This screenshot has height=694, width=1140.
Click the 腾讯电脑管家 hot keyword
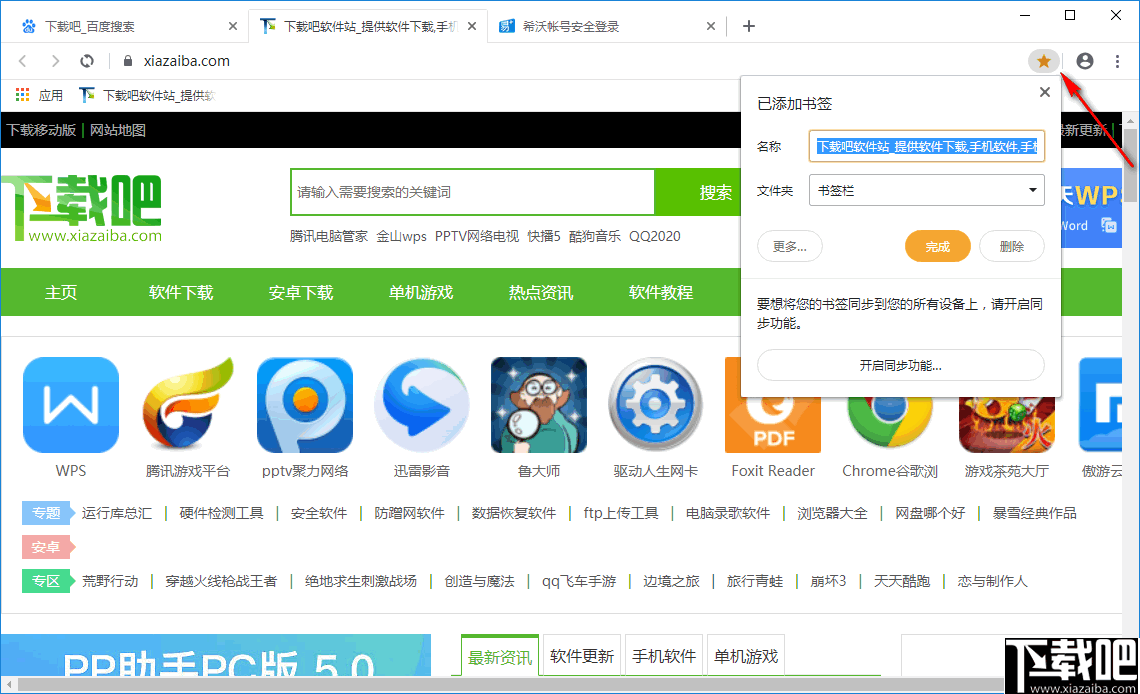(329, 236)
